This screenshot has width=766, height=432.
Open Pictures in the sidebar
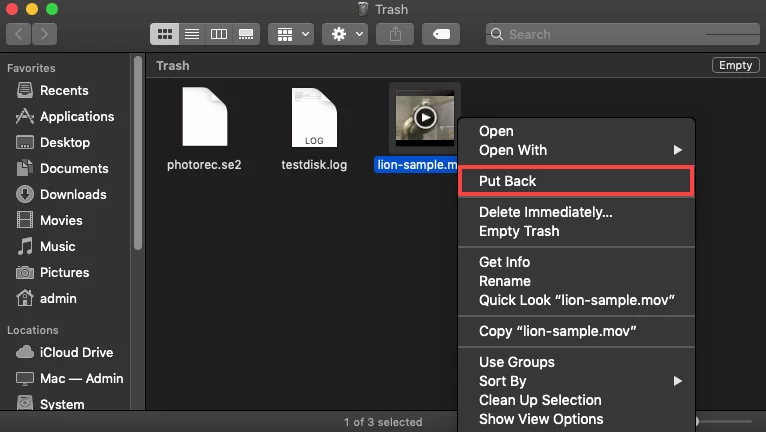tap(52, 272)
